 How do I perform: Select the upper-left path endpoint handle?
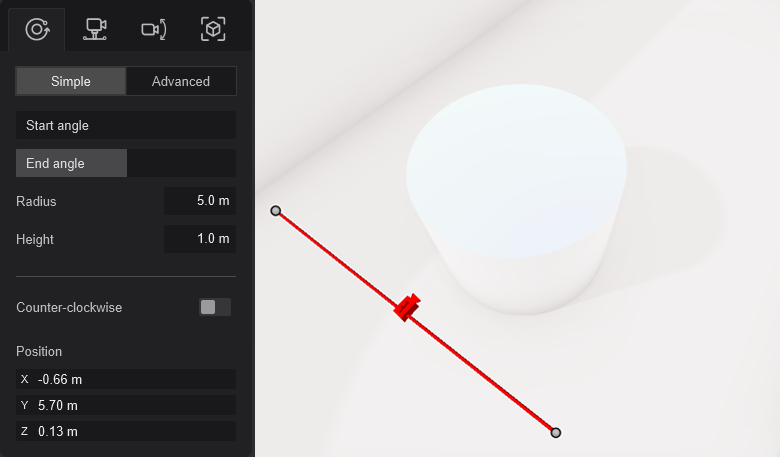[276, 211]
